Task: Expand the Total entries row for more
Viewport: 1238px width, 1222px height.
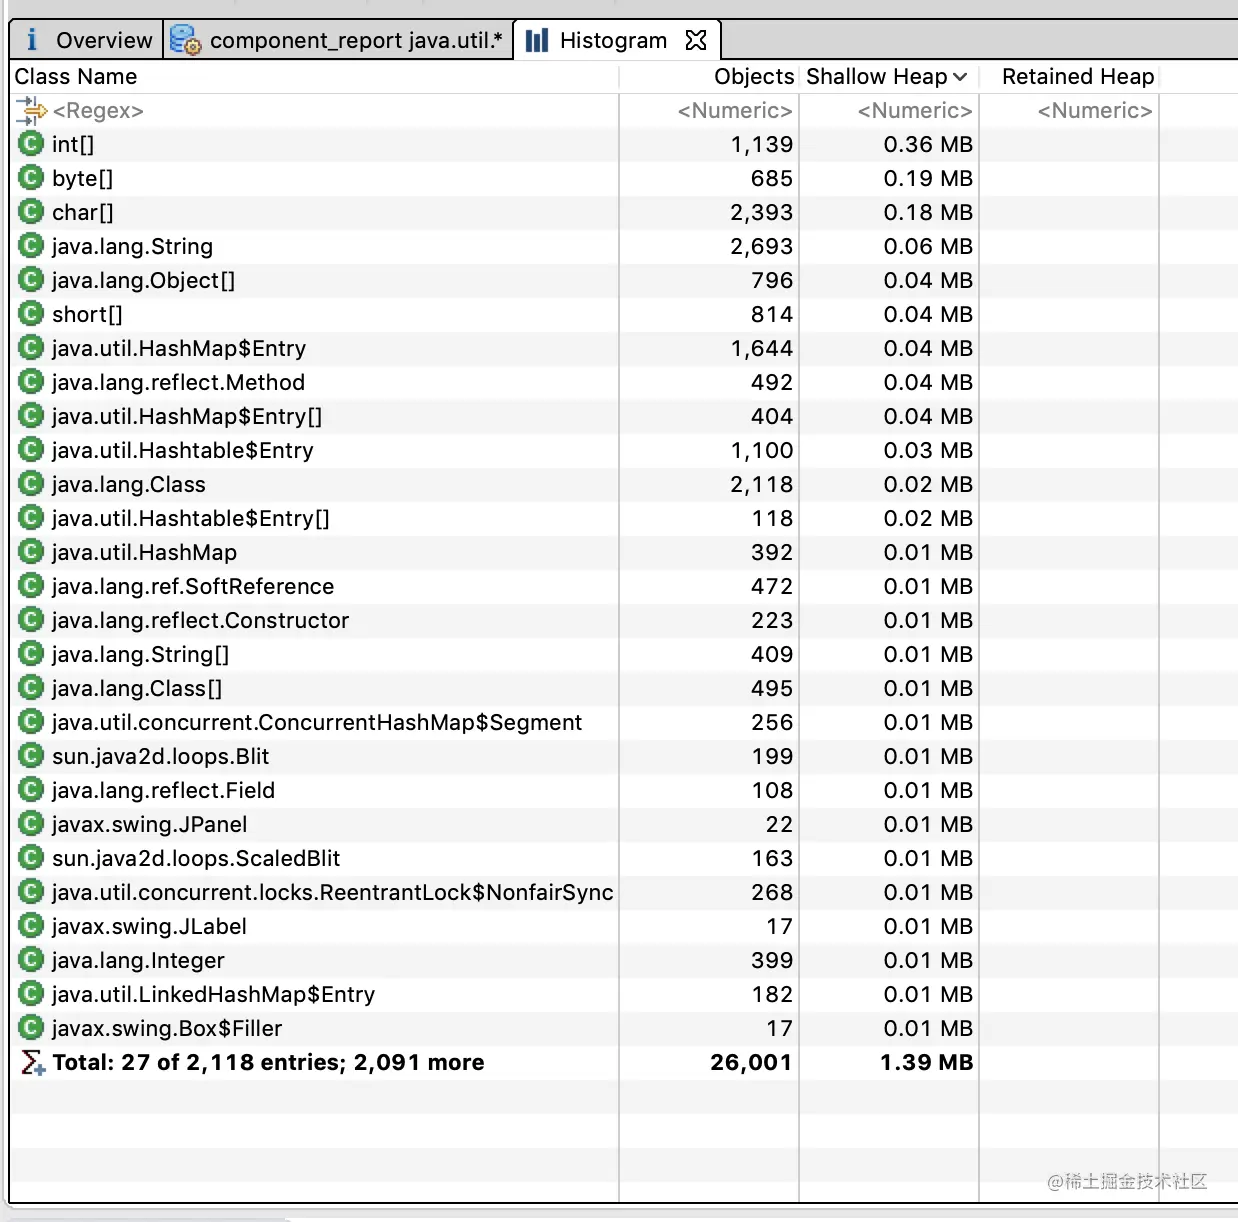Action: click(x=268, y=1062)
